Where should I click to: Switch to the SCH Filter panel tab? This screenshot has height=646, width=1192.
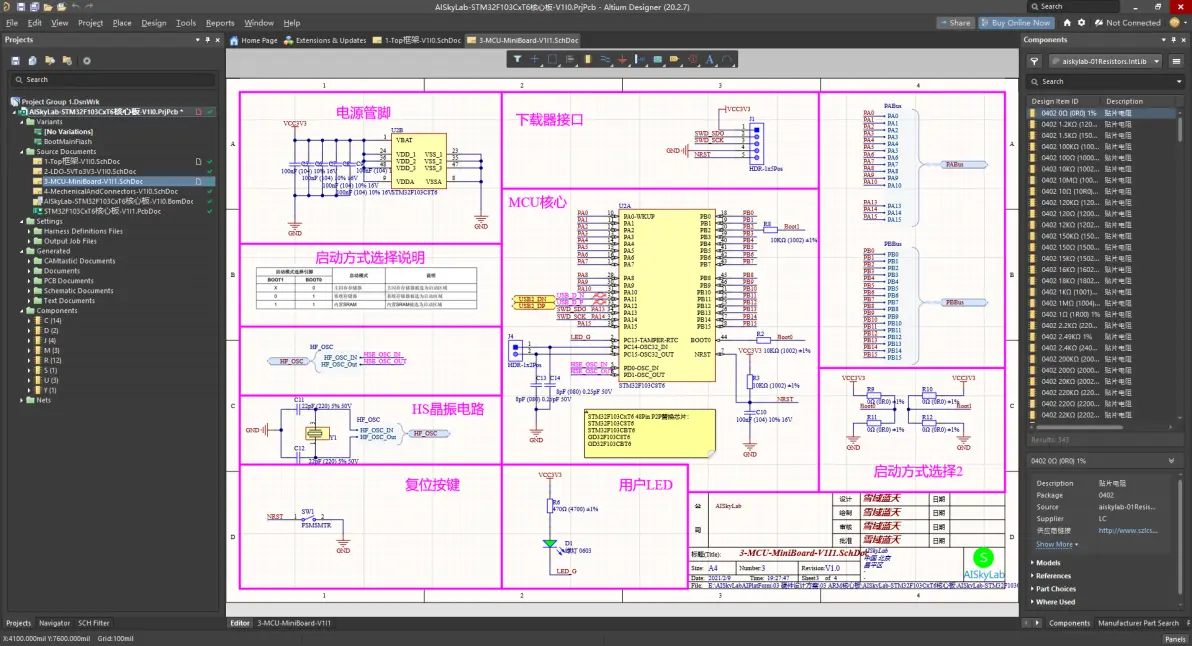click(94, 623)
